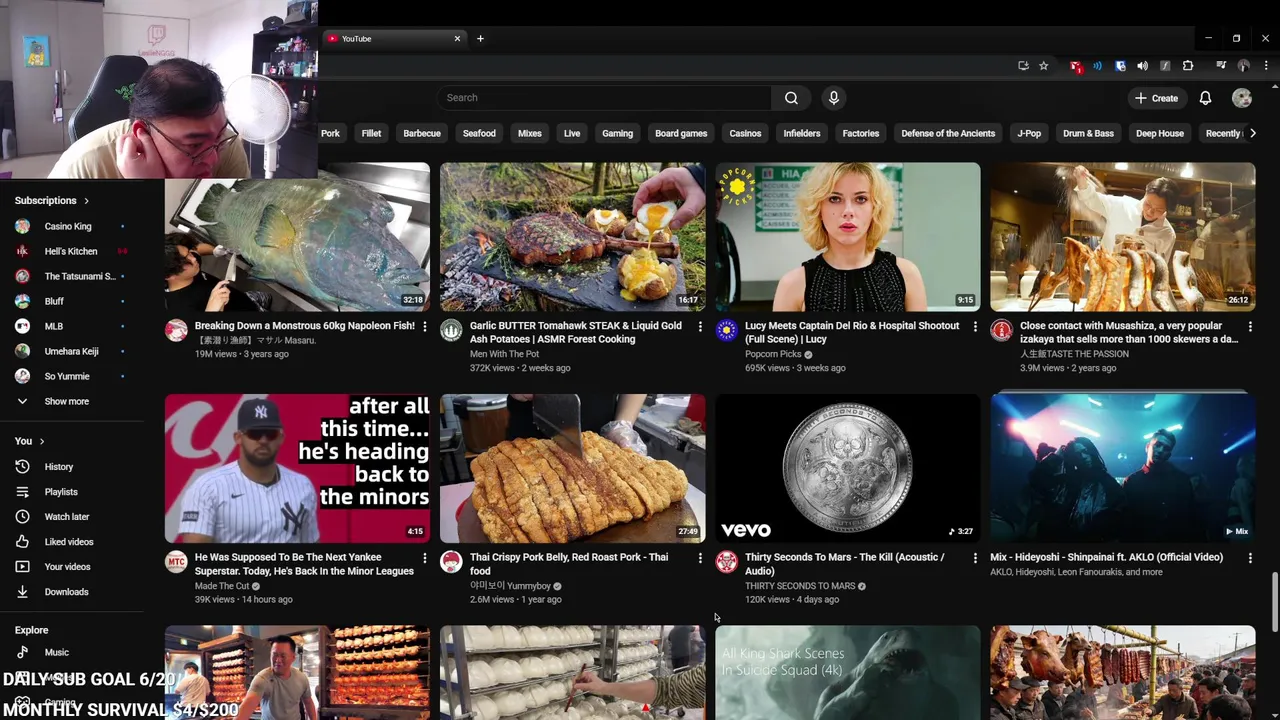Select Defense of the Ancients chip
The image size is (1280, 720).
pyautogui.click(x=948, y=133)
